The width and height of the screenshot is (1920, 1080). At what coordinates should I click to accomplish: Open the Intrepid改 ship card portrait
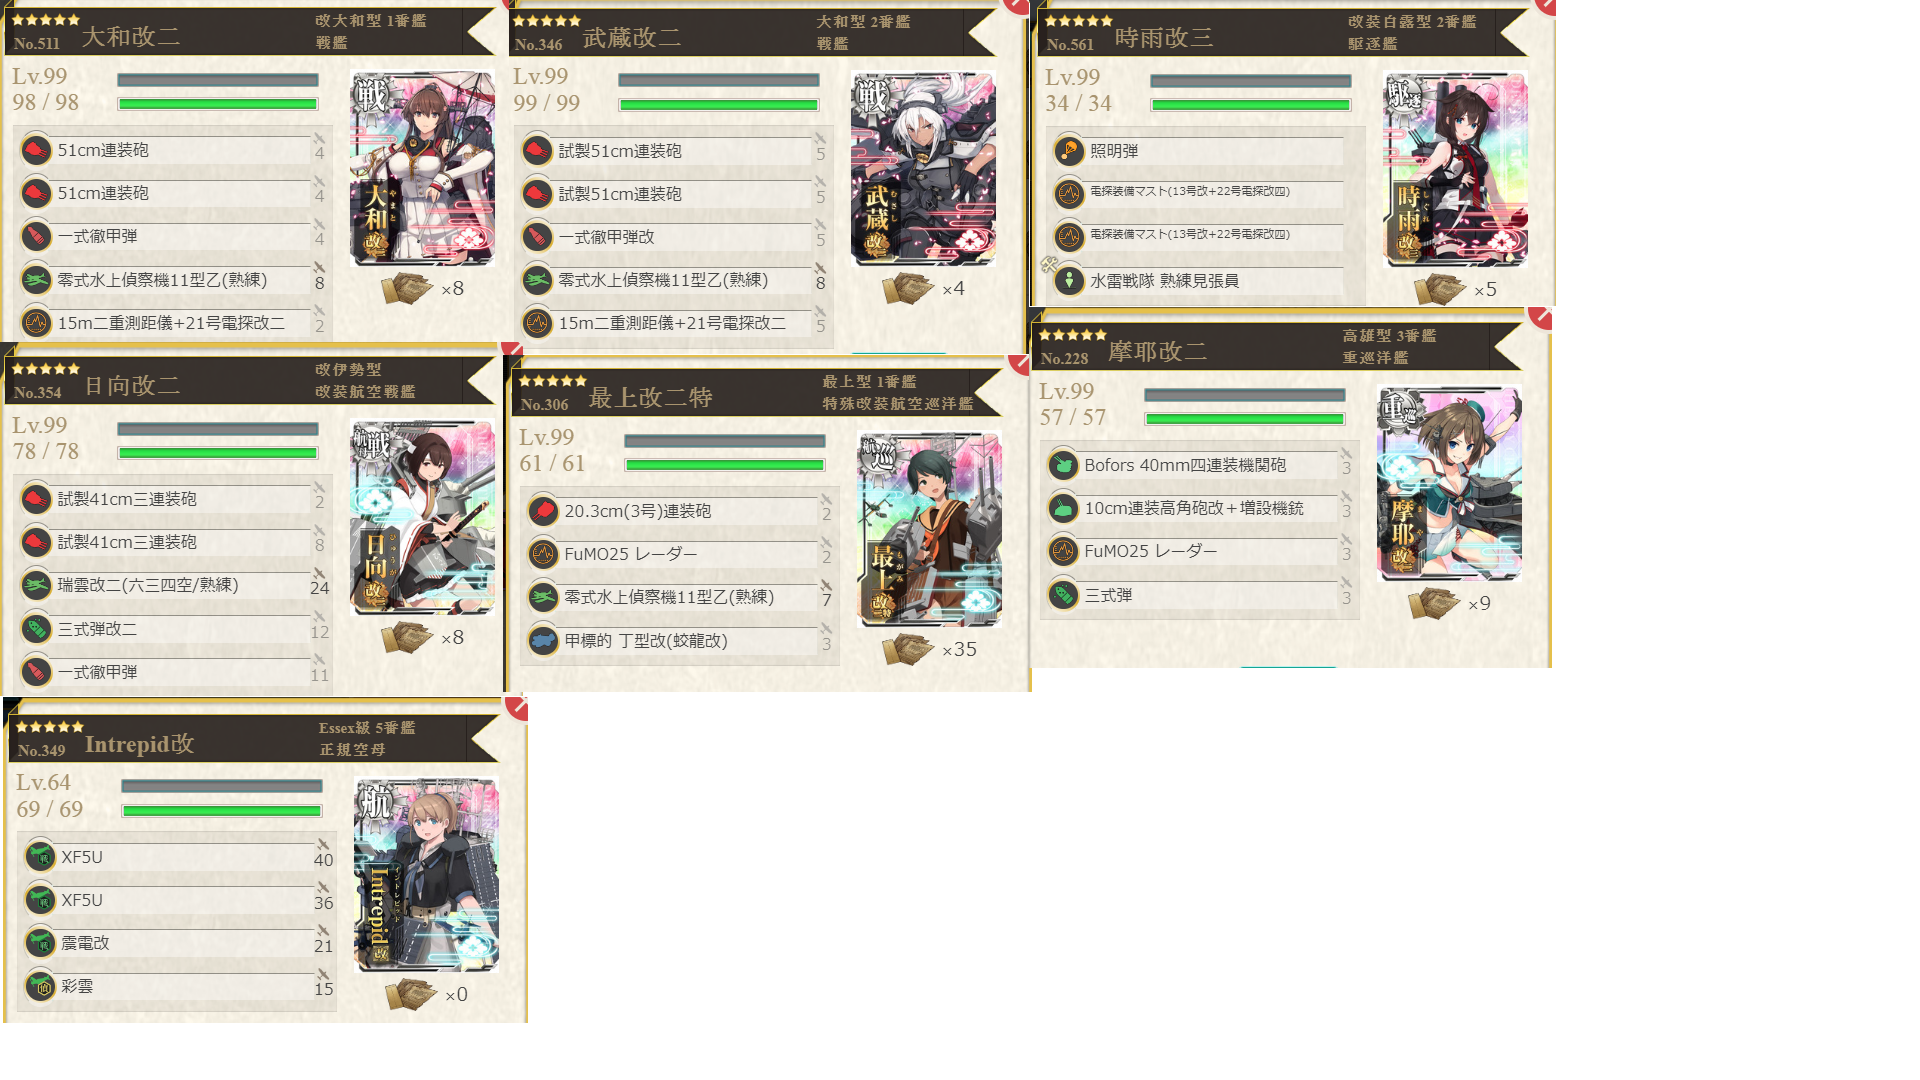427,875
